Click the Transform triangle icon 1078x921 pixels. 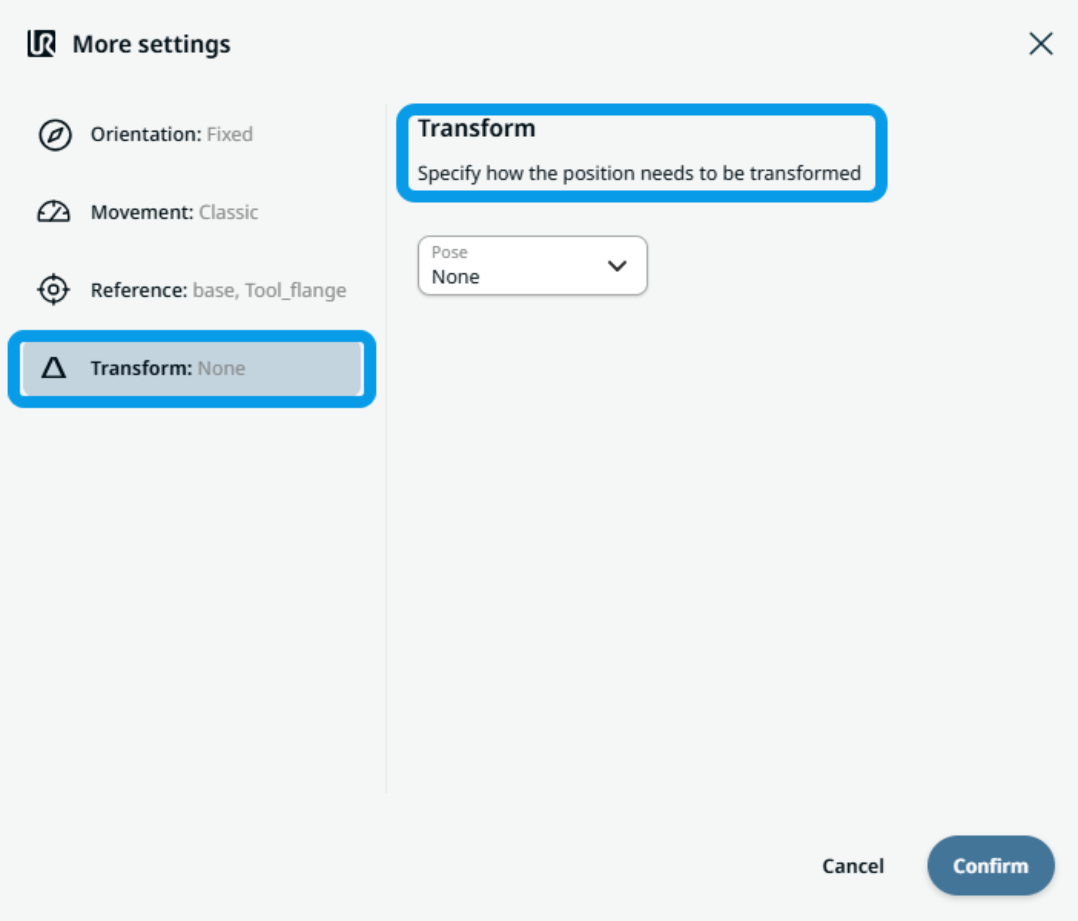tap(54, 368)
